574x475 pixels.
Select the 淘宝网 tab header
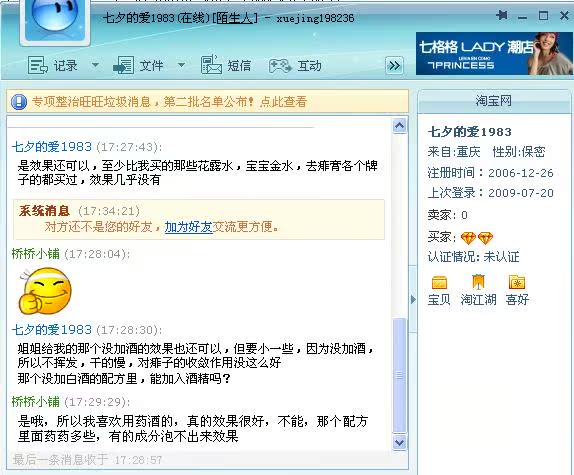click(x=494, y=101)
